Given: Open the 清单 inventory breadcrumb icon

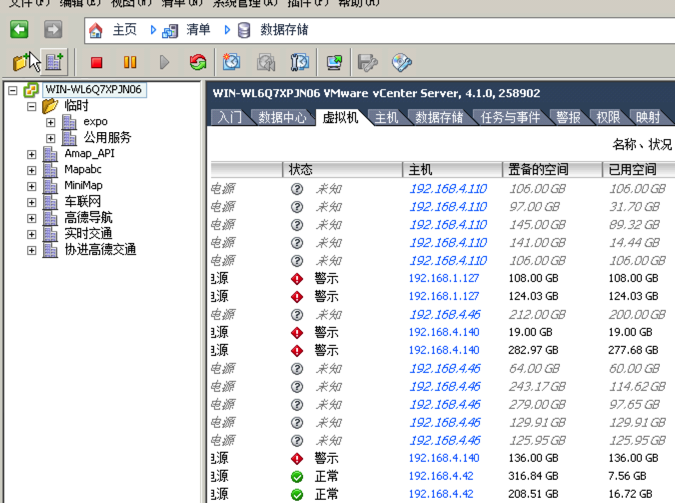Looking at the screenshot, I should click(170, 31).
